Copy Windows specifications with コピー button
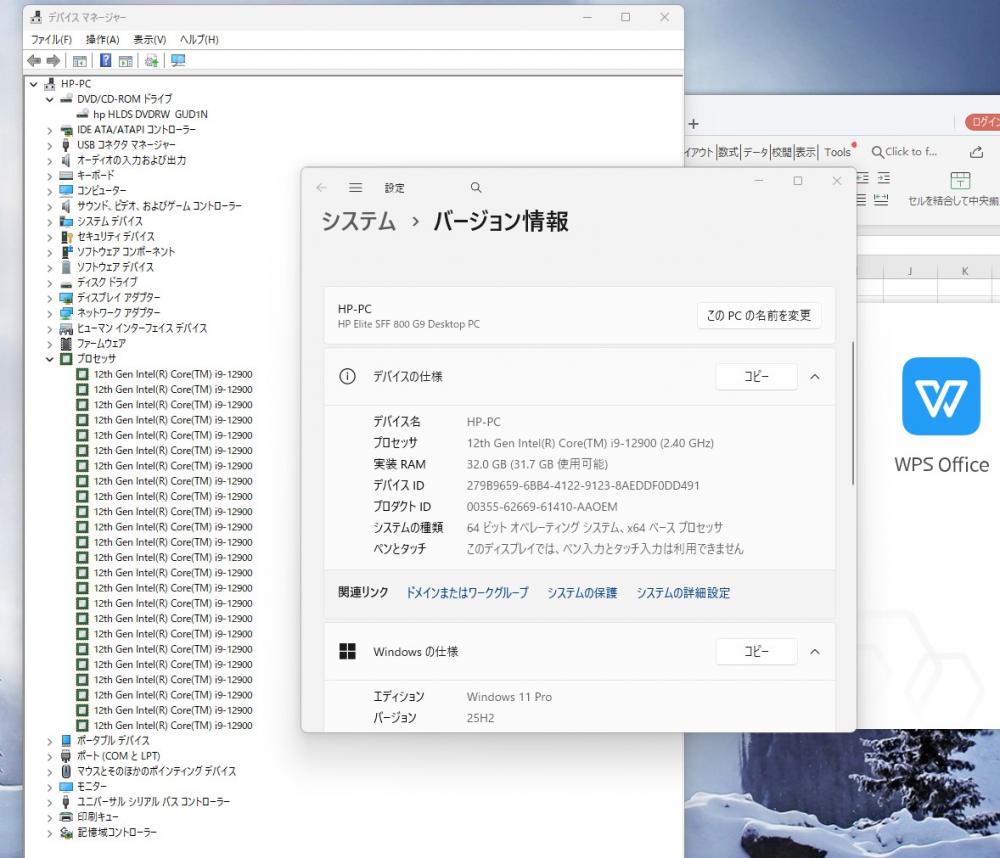Viewport: 1000px width, 858px height. click(756, 651)
